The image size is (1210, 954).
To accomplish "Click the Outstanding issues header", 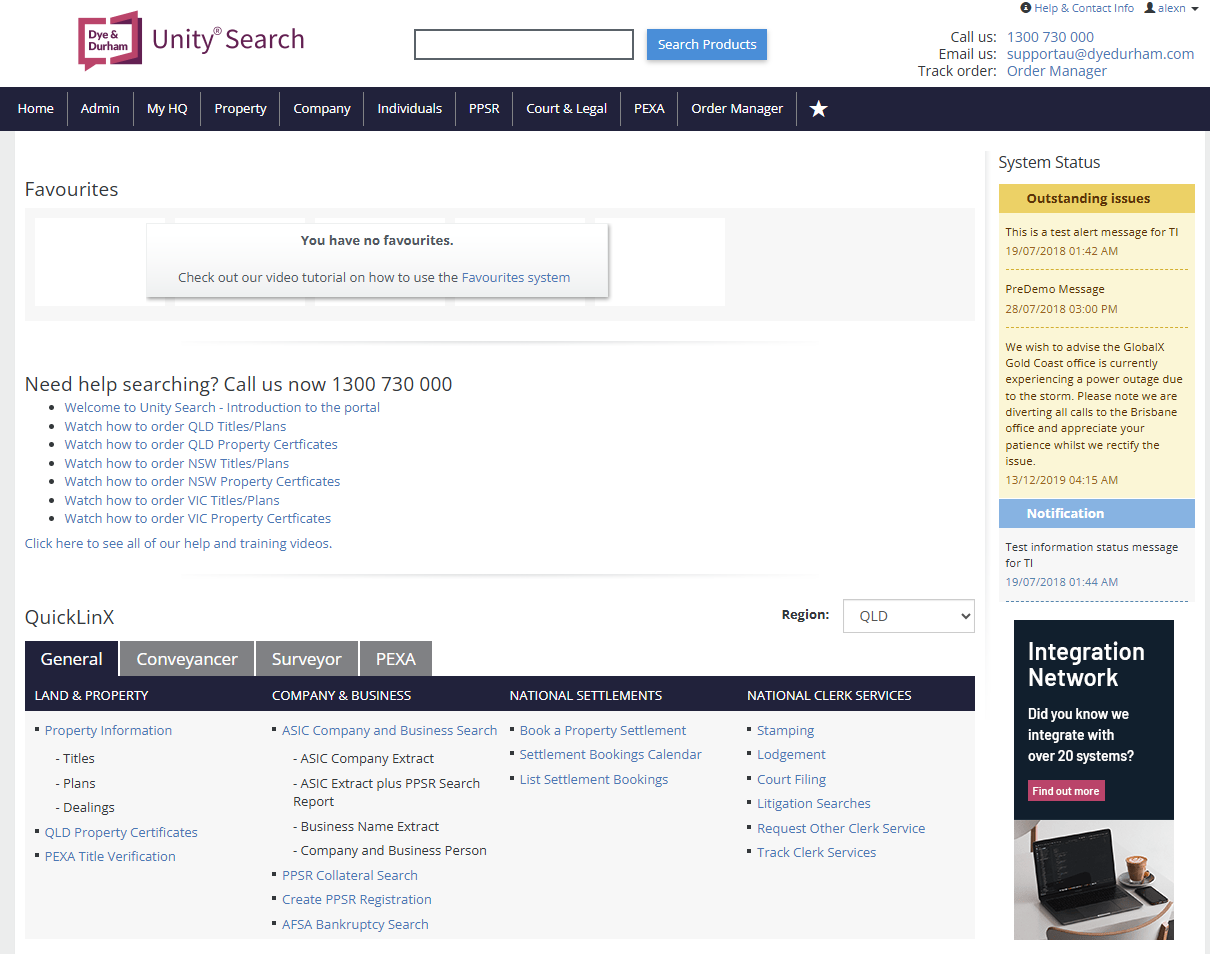I will tap(1097, 198).
